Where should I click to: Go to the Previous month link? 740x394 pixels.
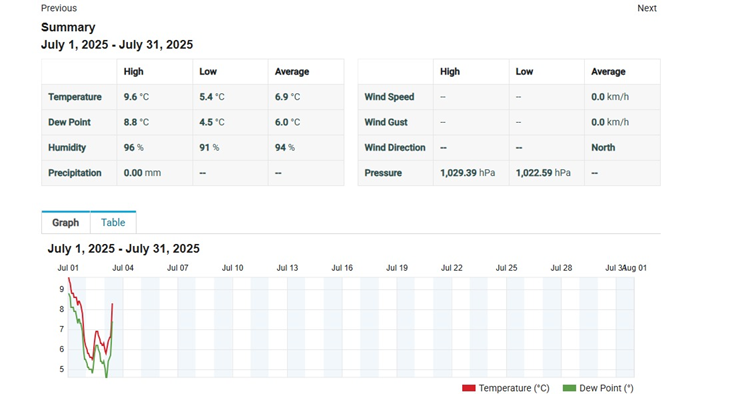pyautogui.click(x=59, y=8)
